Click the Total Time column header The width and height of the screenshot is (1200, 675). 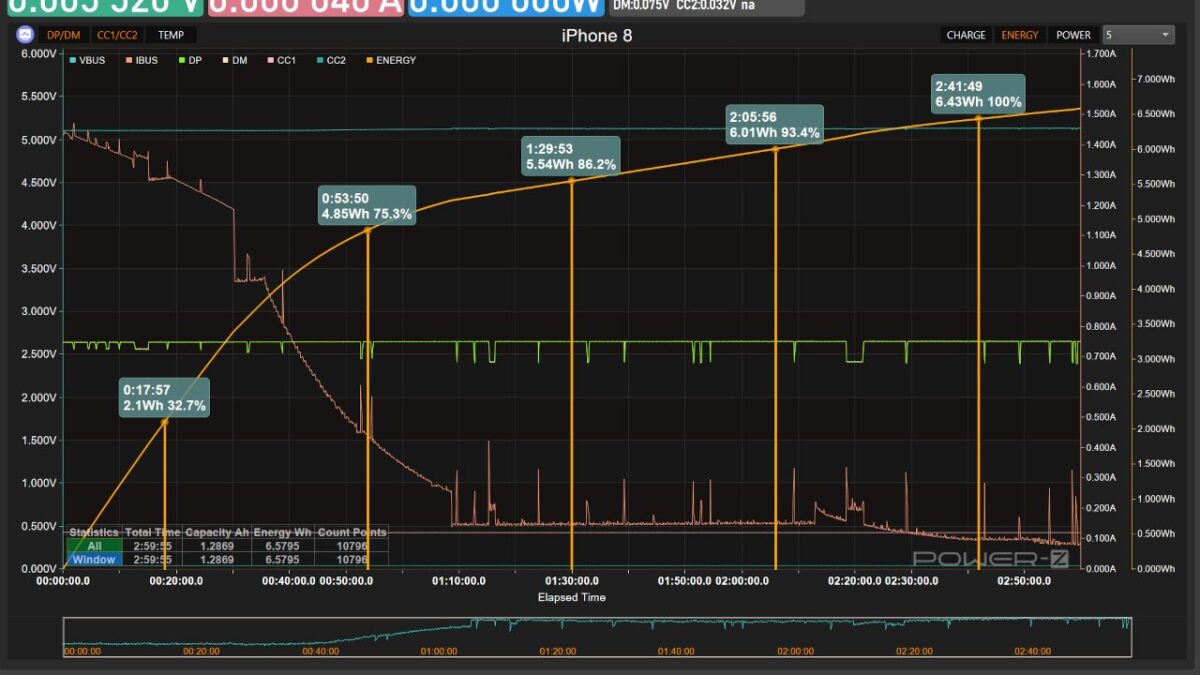(x=153, y=533)
